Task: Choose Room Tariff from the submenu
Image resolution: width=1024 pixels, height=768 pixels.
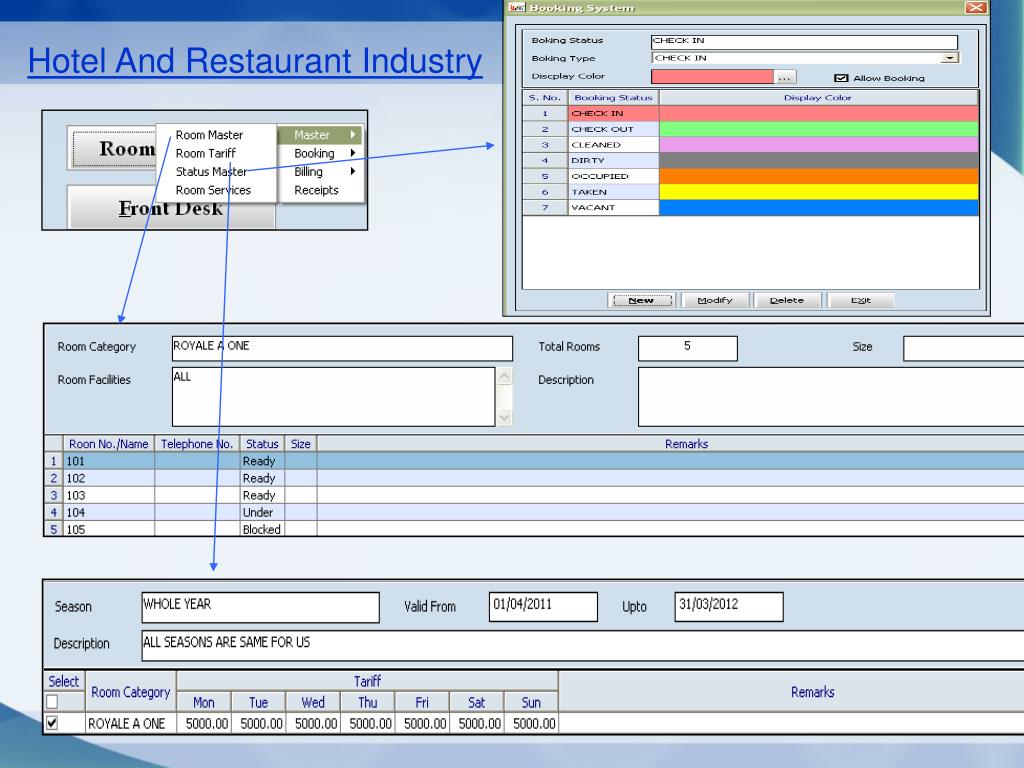Action: [x=206, y=153]
